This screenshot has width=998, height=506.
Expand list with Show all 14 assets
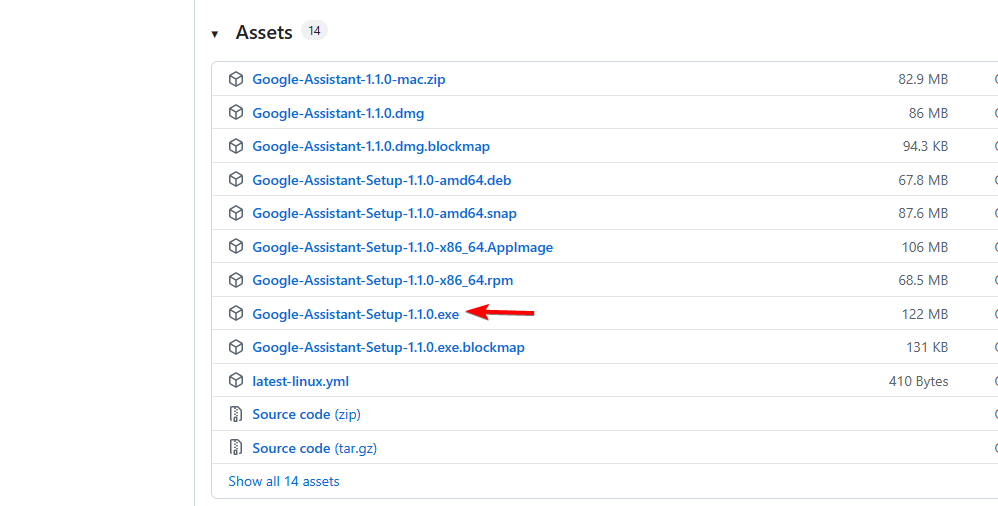(284, 481)
